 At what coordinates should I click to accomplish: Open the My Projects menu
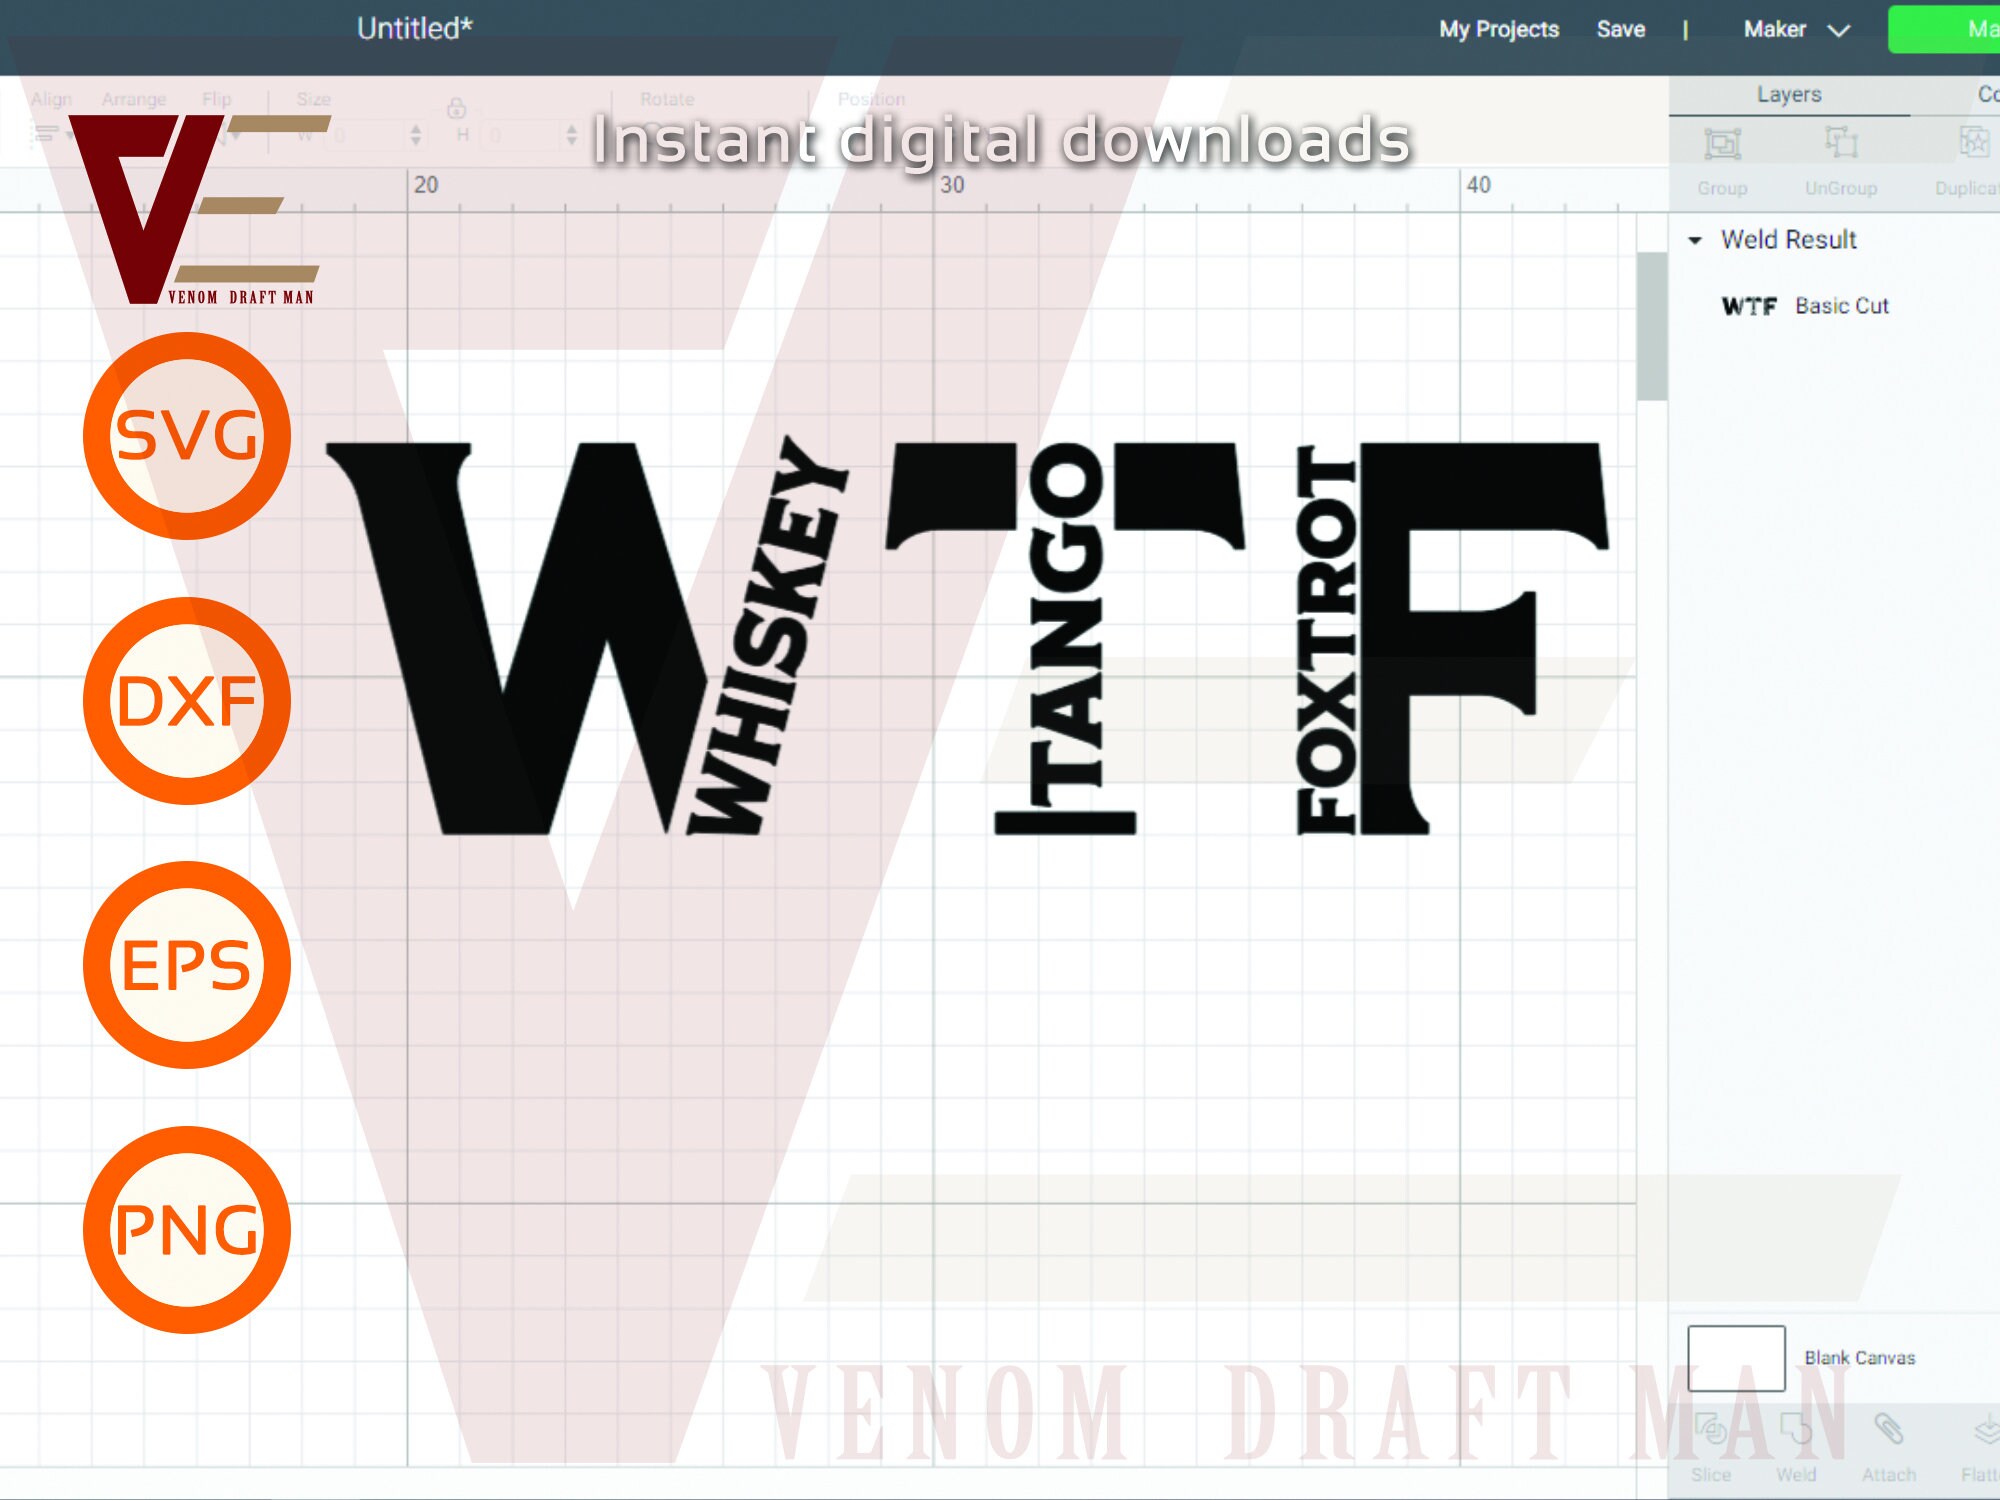click(1497, 29)
